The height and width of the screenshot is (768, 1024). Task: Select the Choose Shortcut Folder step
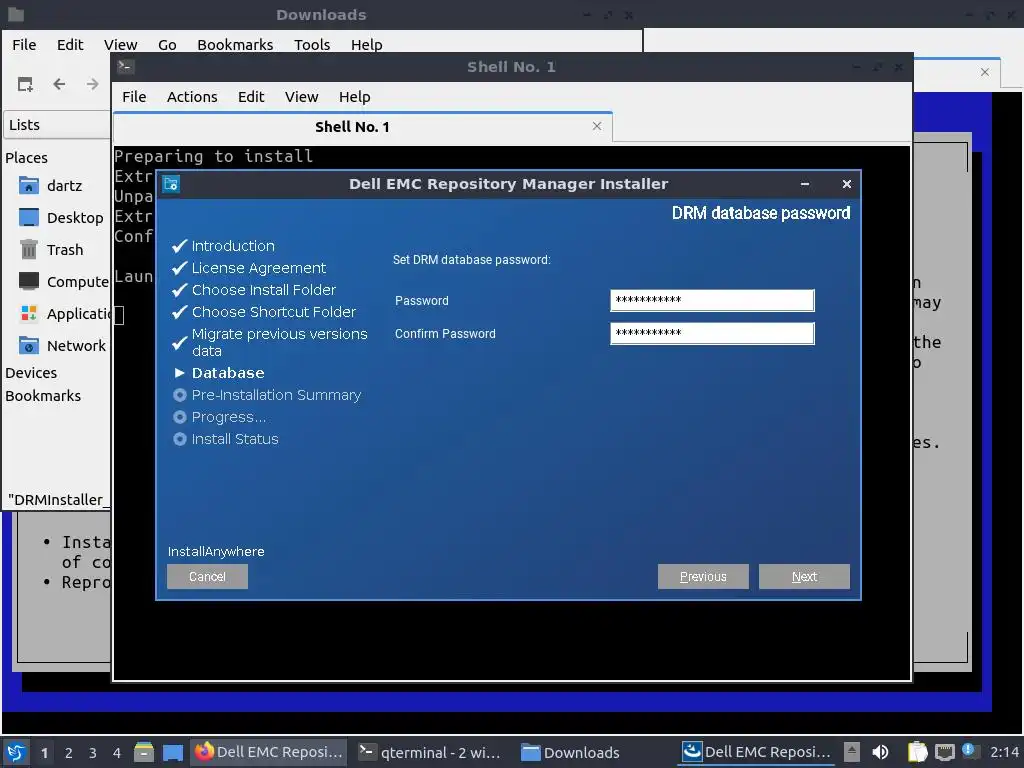point(274,312)
